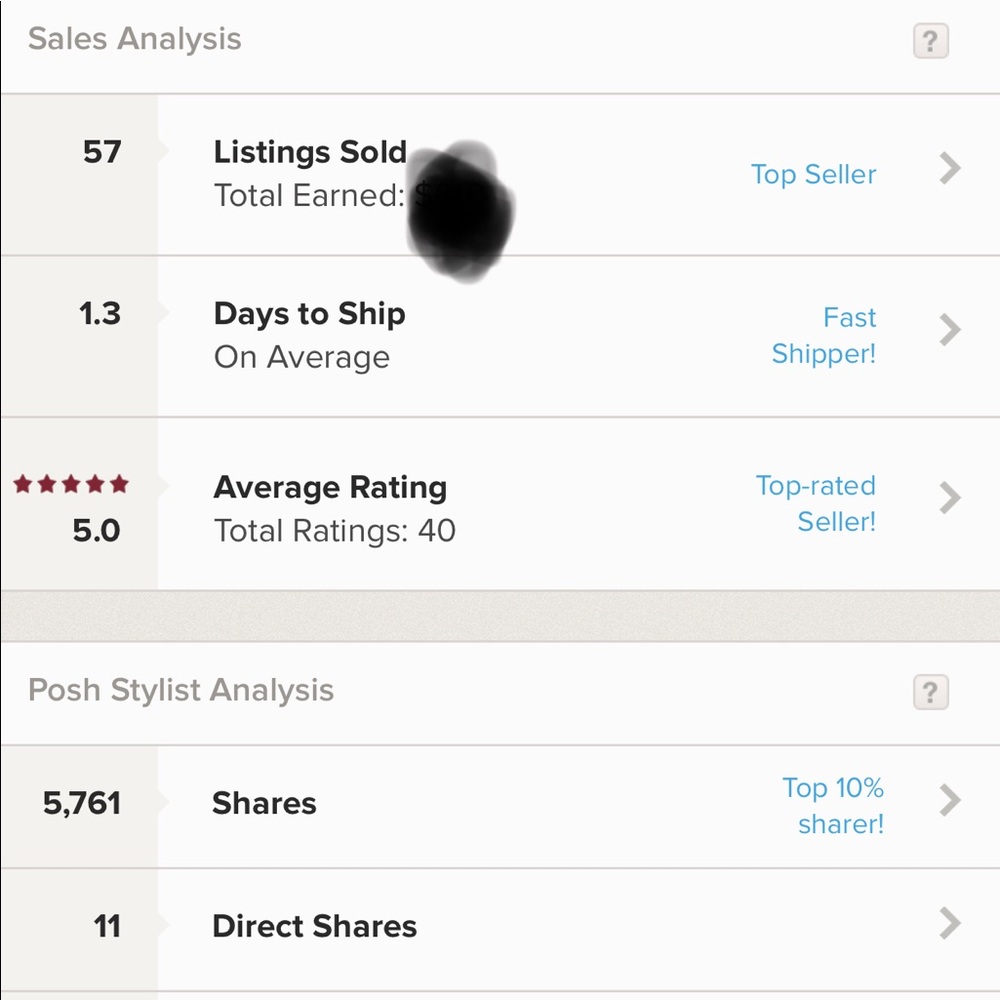Click the Top-rated Seller! link
Viewport: 1000px width, 1000px height.
pos(816,504)
